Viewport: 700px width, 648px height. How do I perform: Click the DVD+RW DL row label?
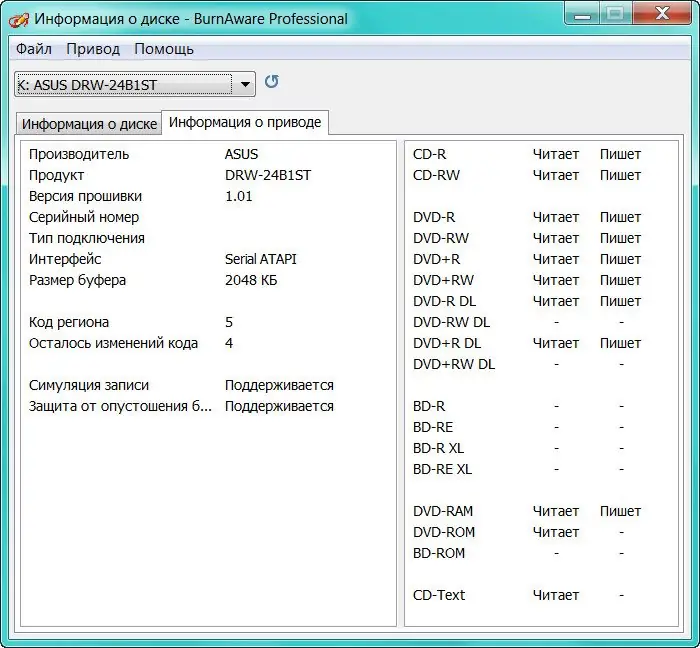point(454,364)
